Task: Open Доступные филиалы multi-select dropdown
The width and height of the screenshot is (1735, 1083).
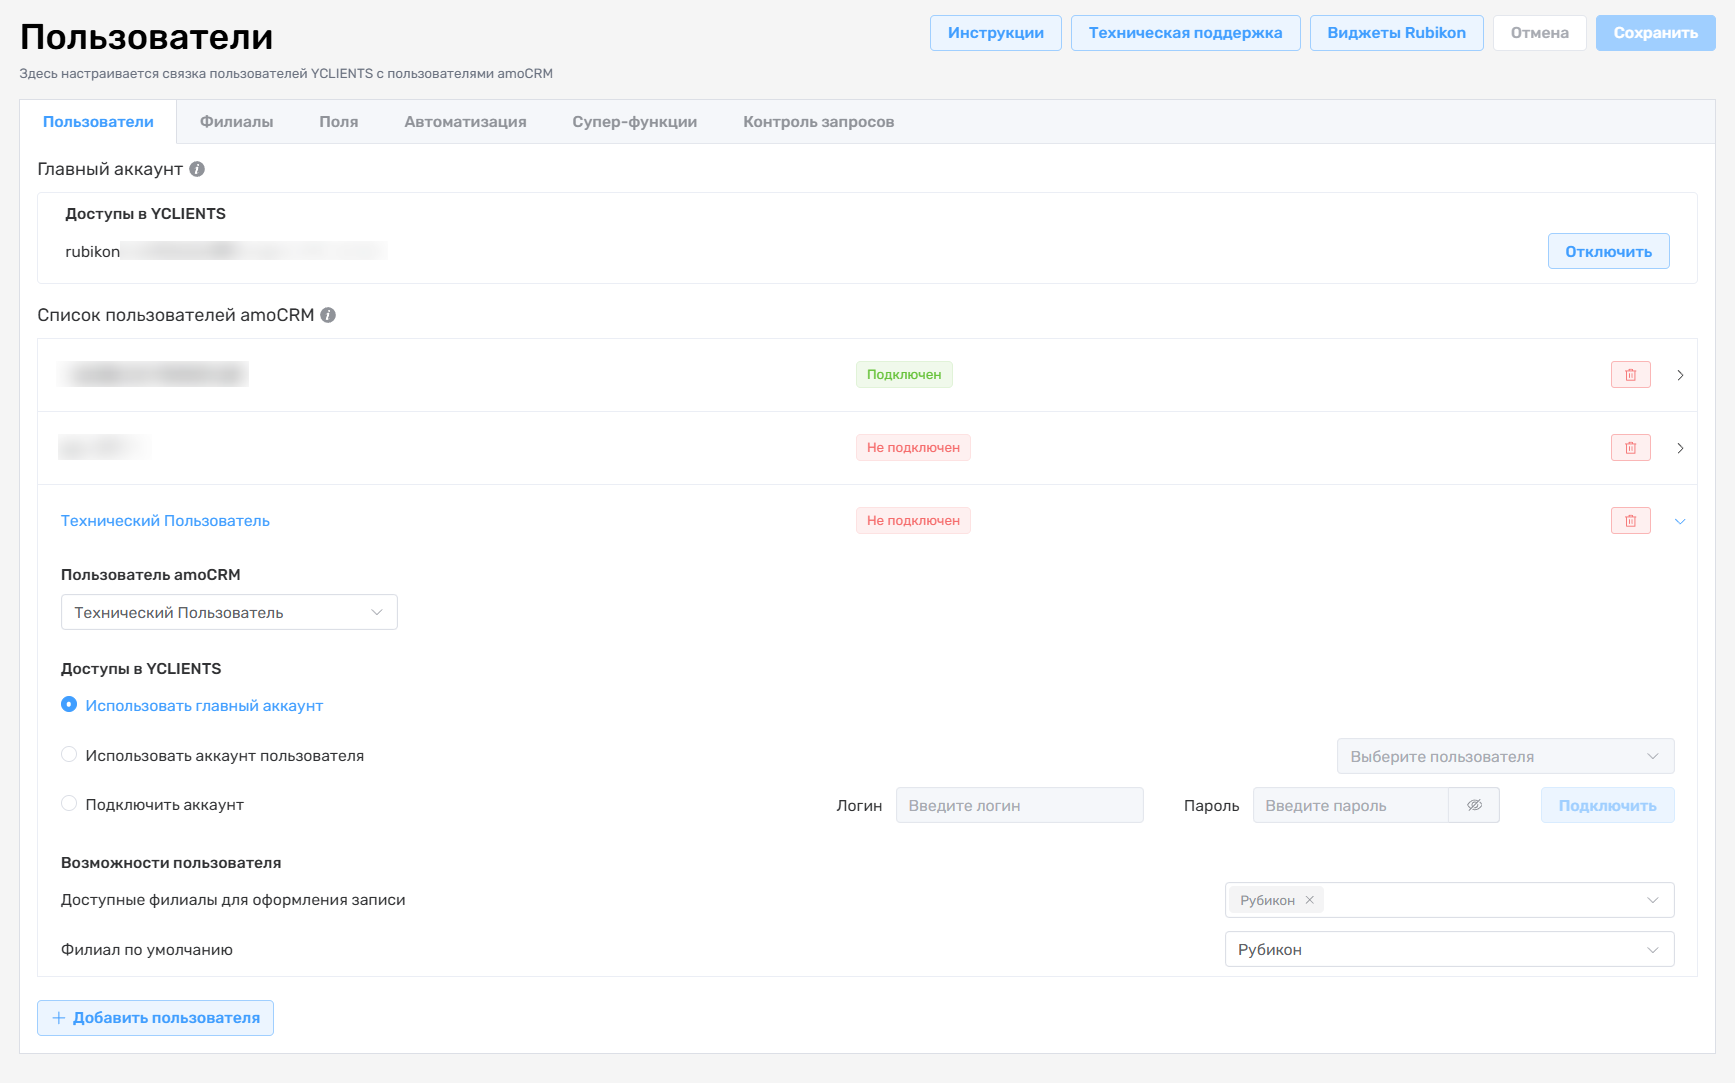Action: tap(1449, 900)
